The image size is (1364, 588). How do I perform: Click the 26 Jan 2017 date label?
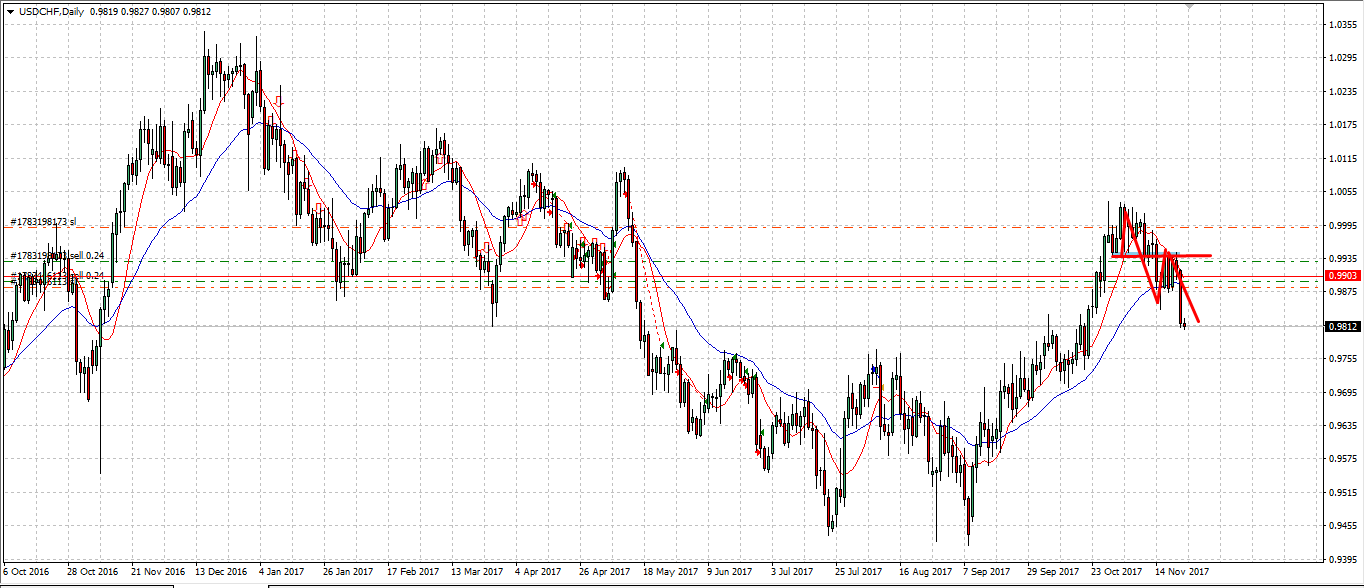tap(348, 572)
